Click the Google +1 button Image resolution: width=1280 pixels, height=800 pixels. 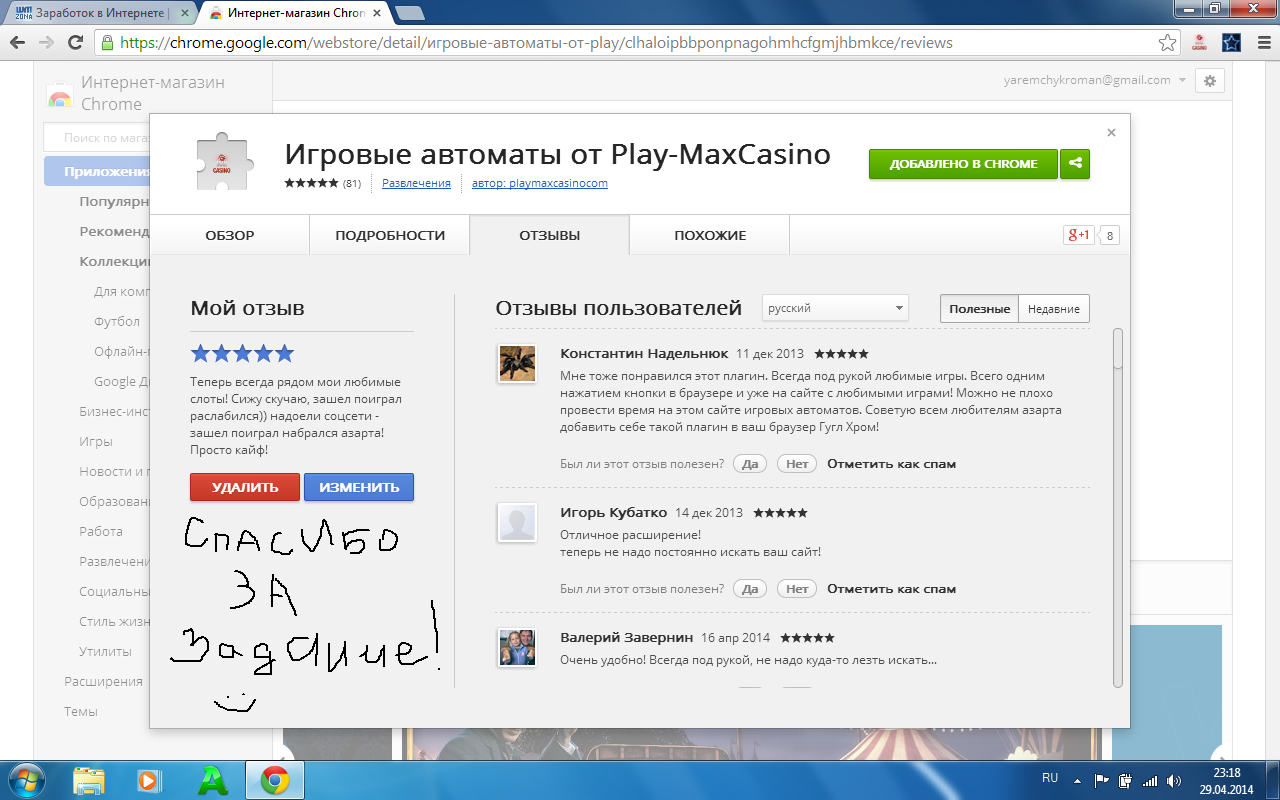point(1078,235)
